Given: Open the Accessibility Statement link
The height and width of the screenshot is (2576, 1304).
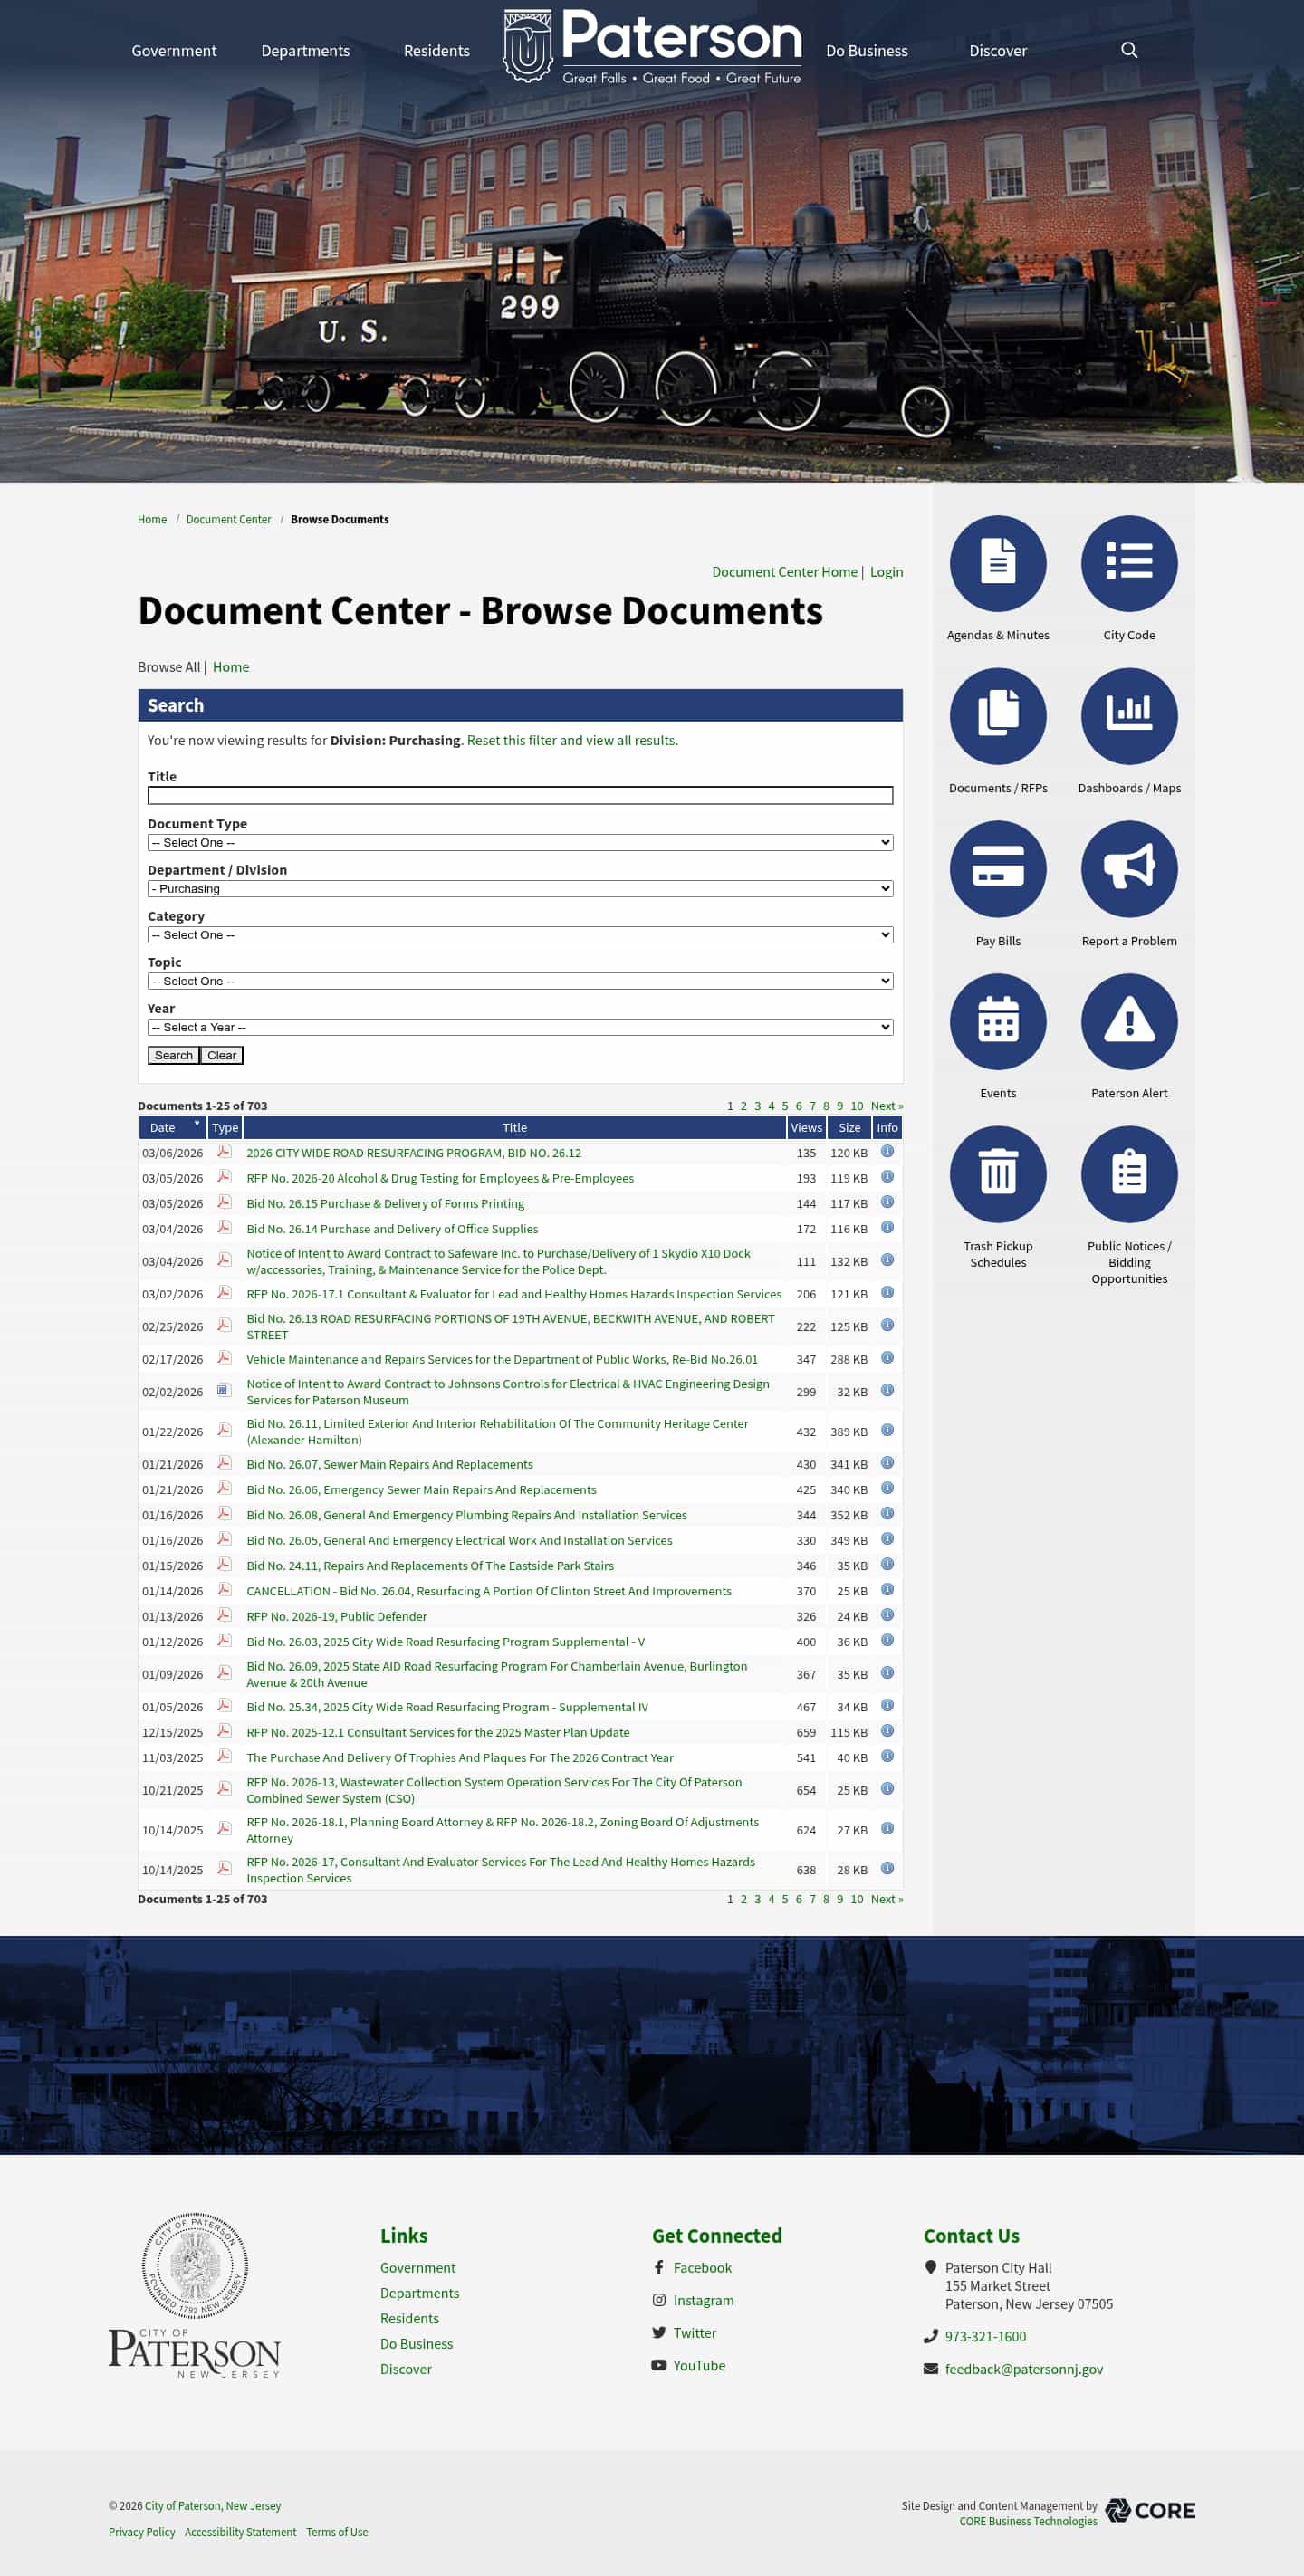Looking at the screenshot, I should tap(240, 2532).
